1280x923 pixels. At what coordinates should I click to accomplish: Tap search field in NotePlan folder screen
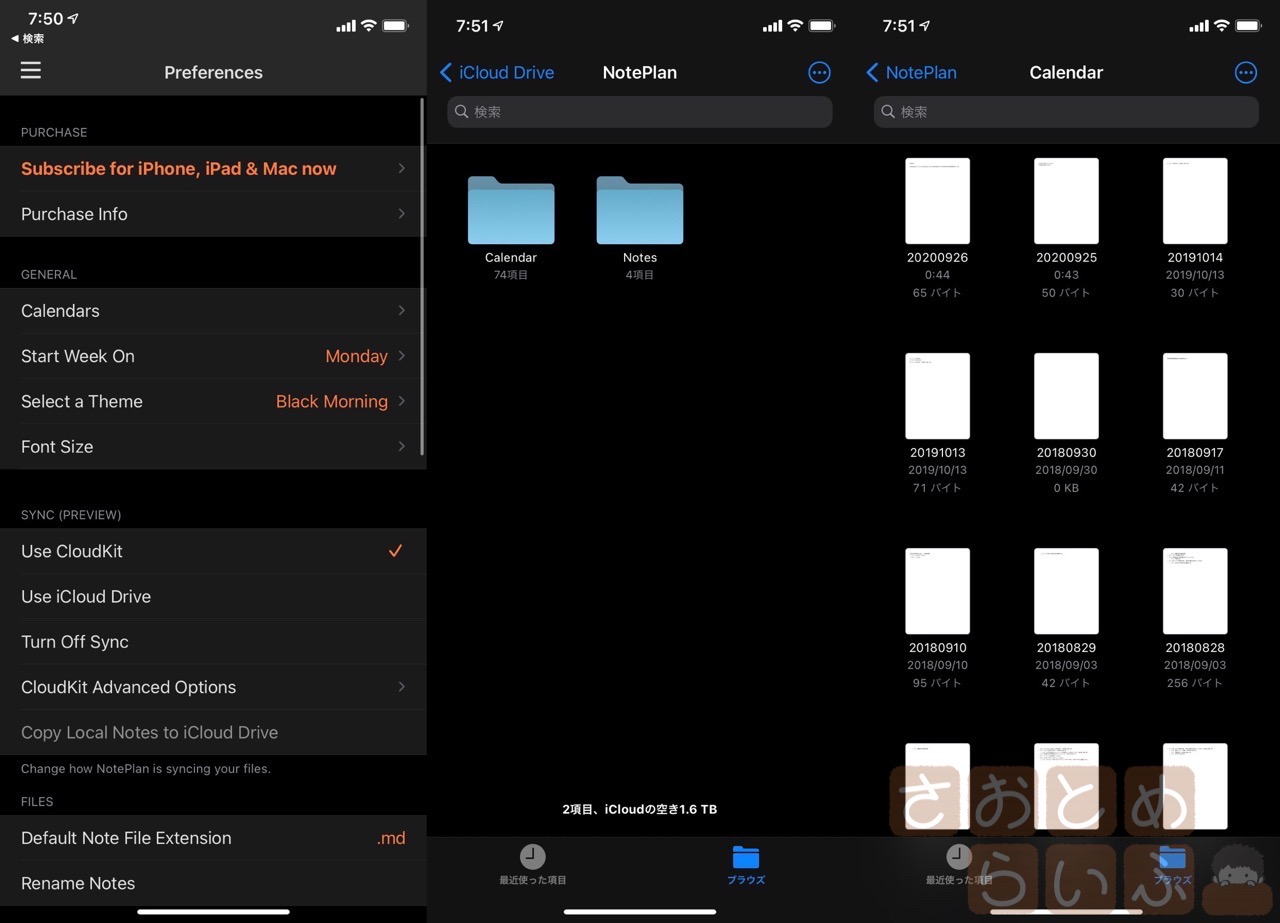tap(640, 112)
